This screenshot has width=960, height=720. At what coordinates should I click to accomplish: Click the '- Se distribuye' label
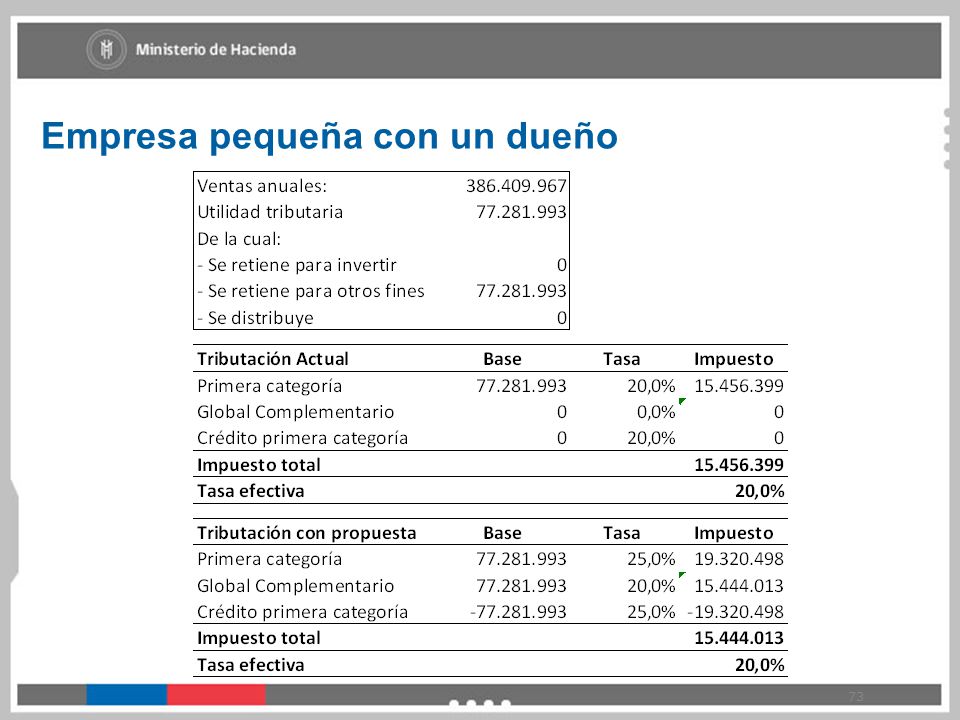[x=255, y=318]
